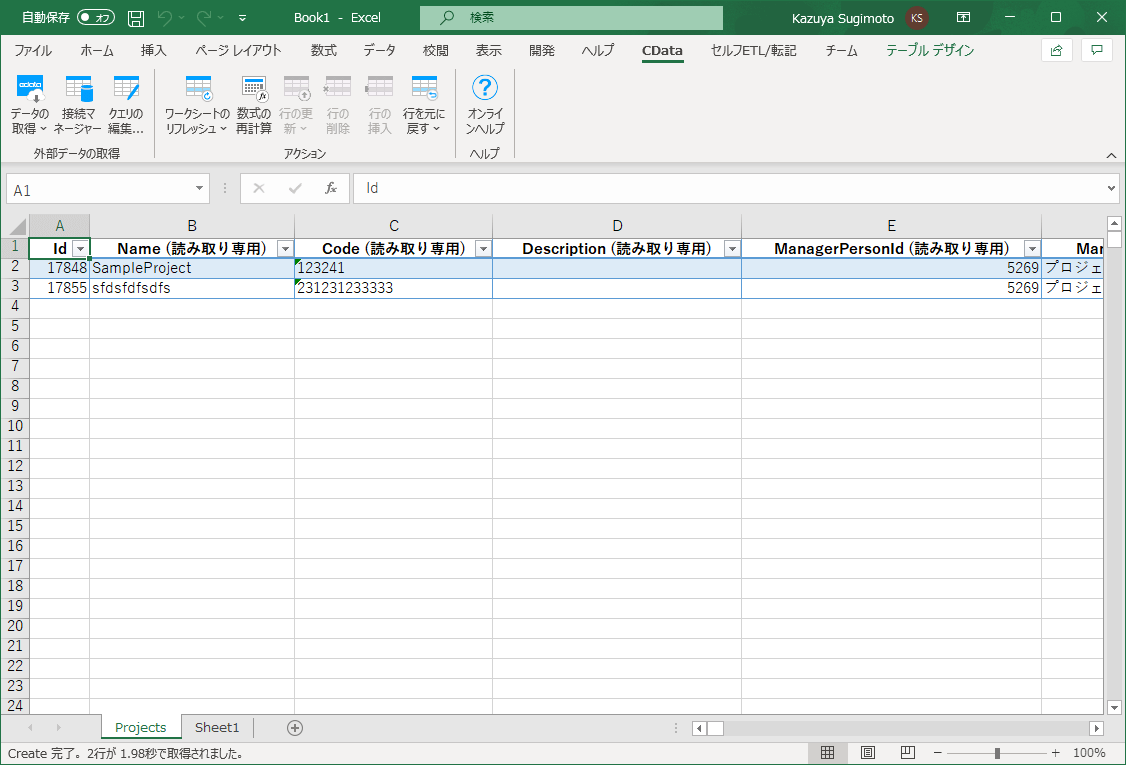Image resolution: width=1126 pixels, height=765 pixels.
Task: Click the formula cancel X icon
Action: coord(259,188)
